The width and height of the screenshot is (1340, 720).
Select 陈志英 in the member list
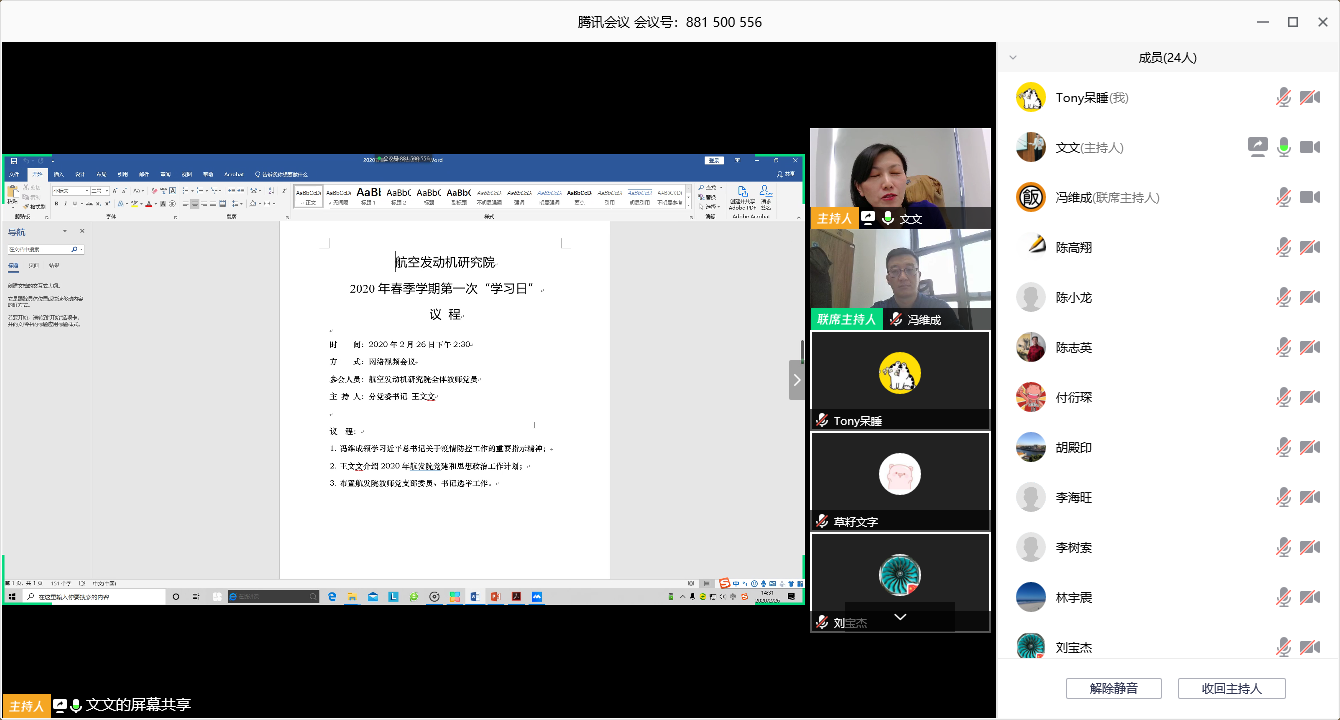click(x=1074, y=348)
